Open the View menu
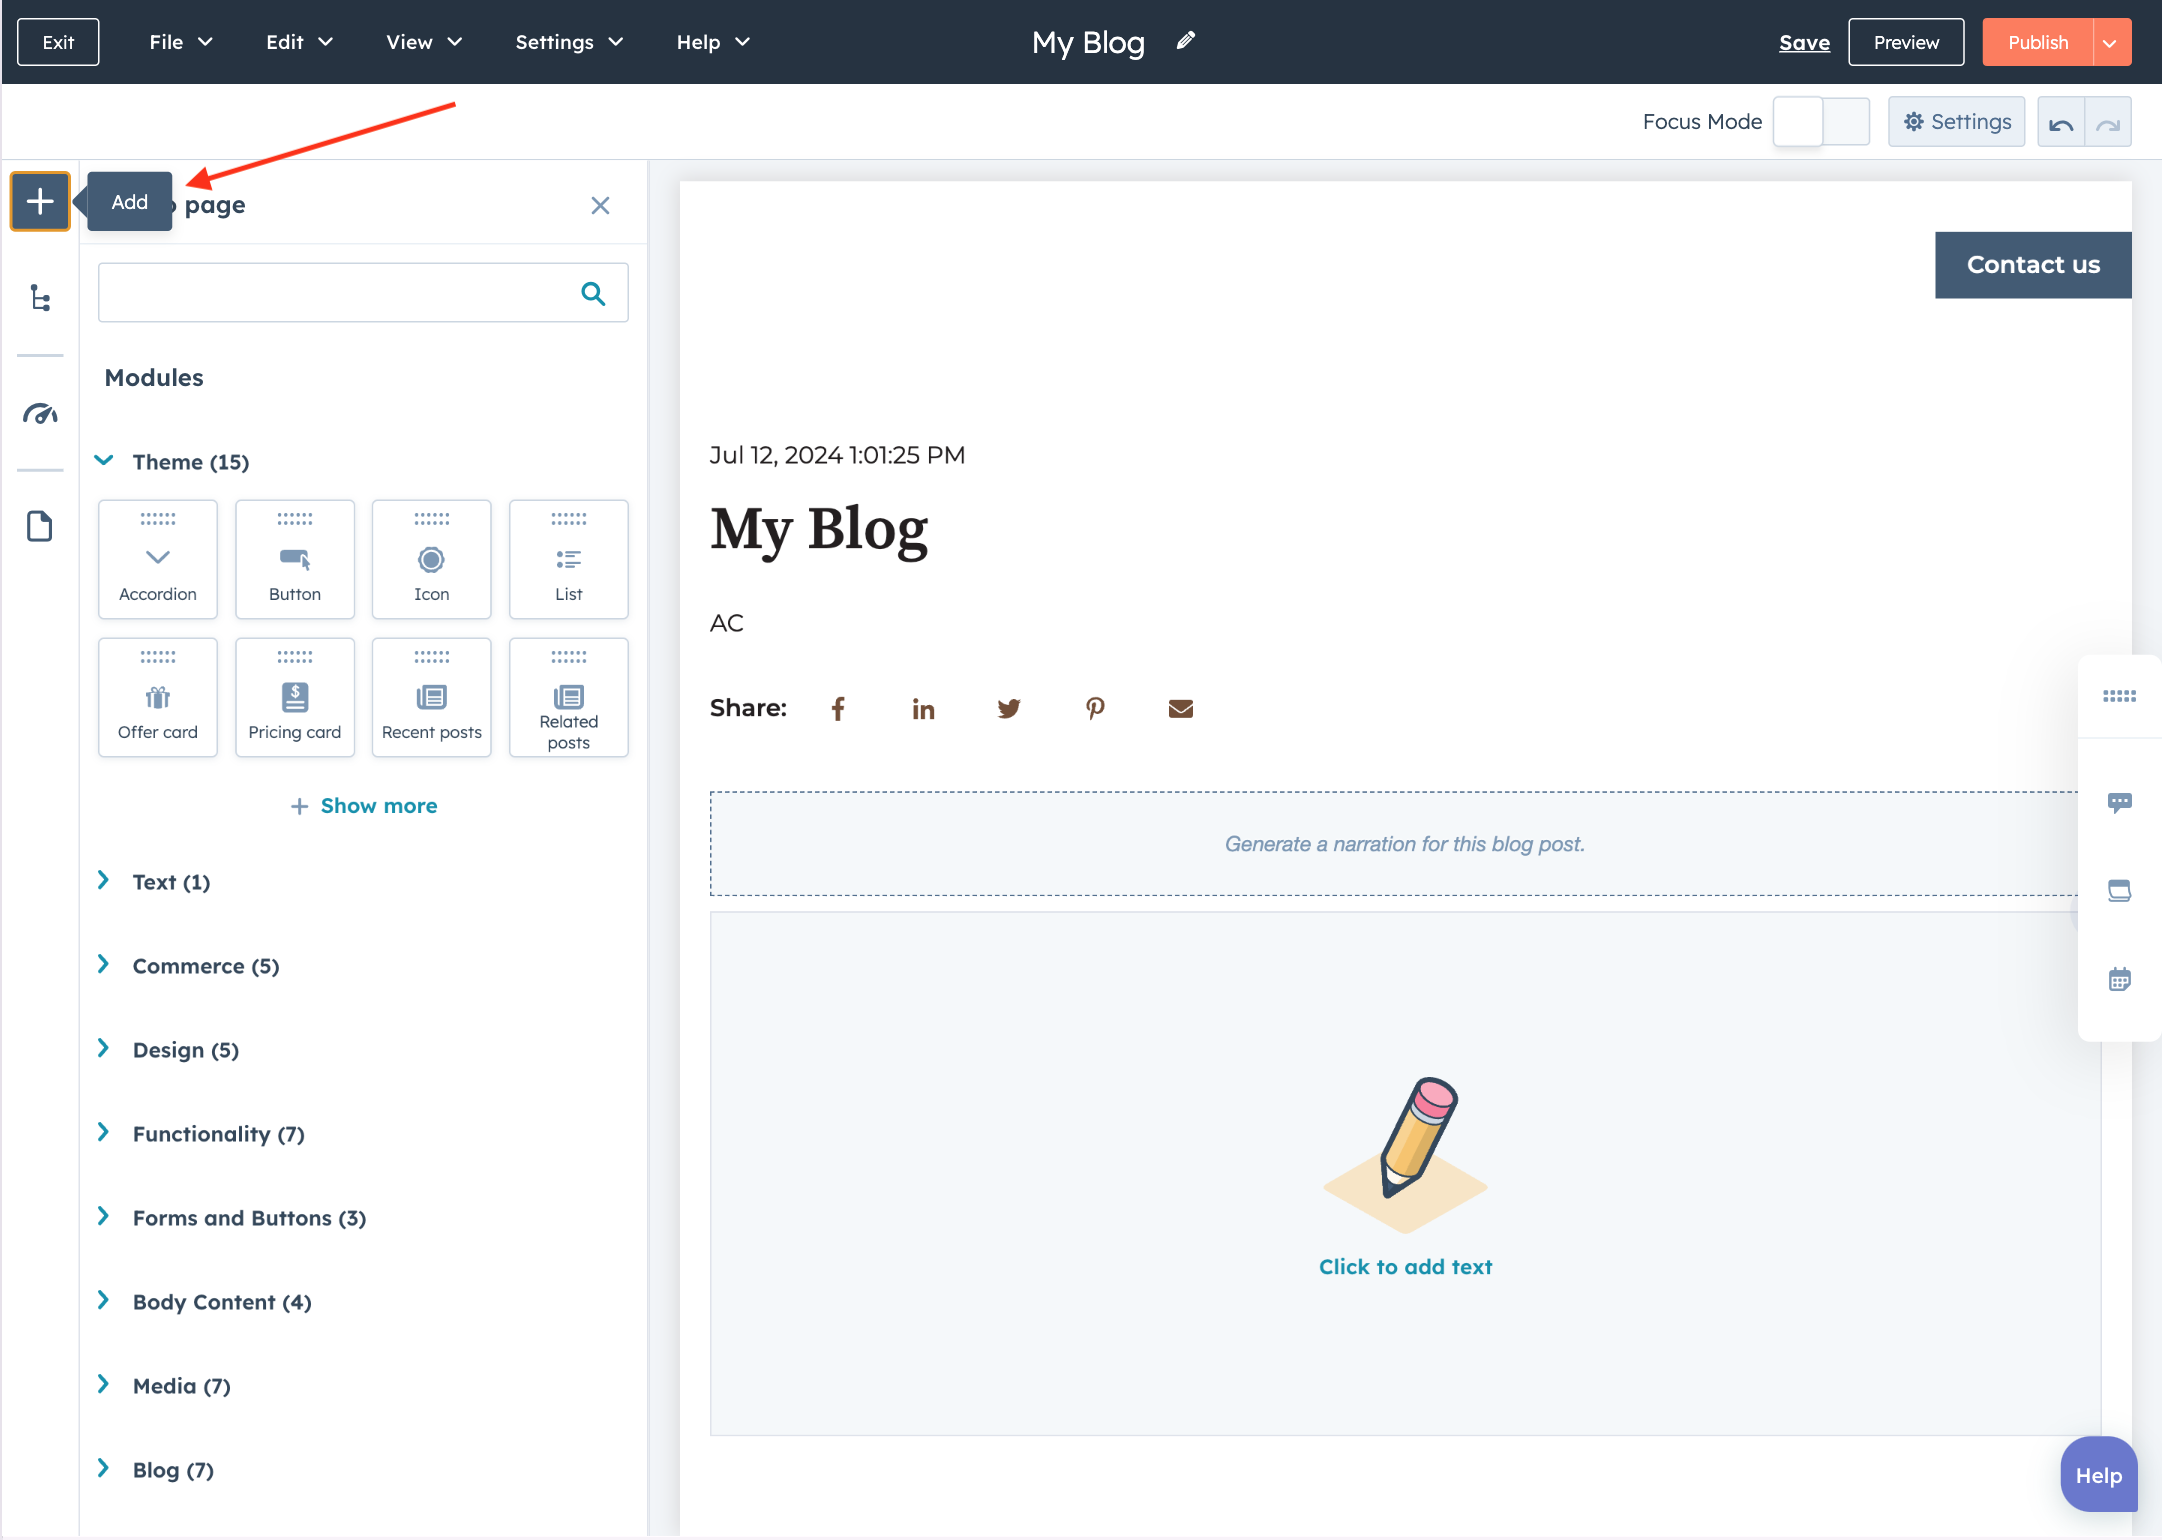2162x1540 pixels. 424,42
